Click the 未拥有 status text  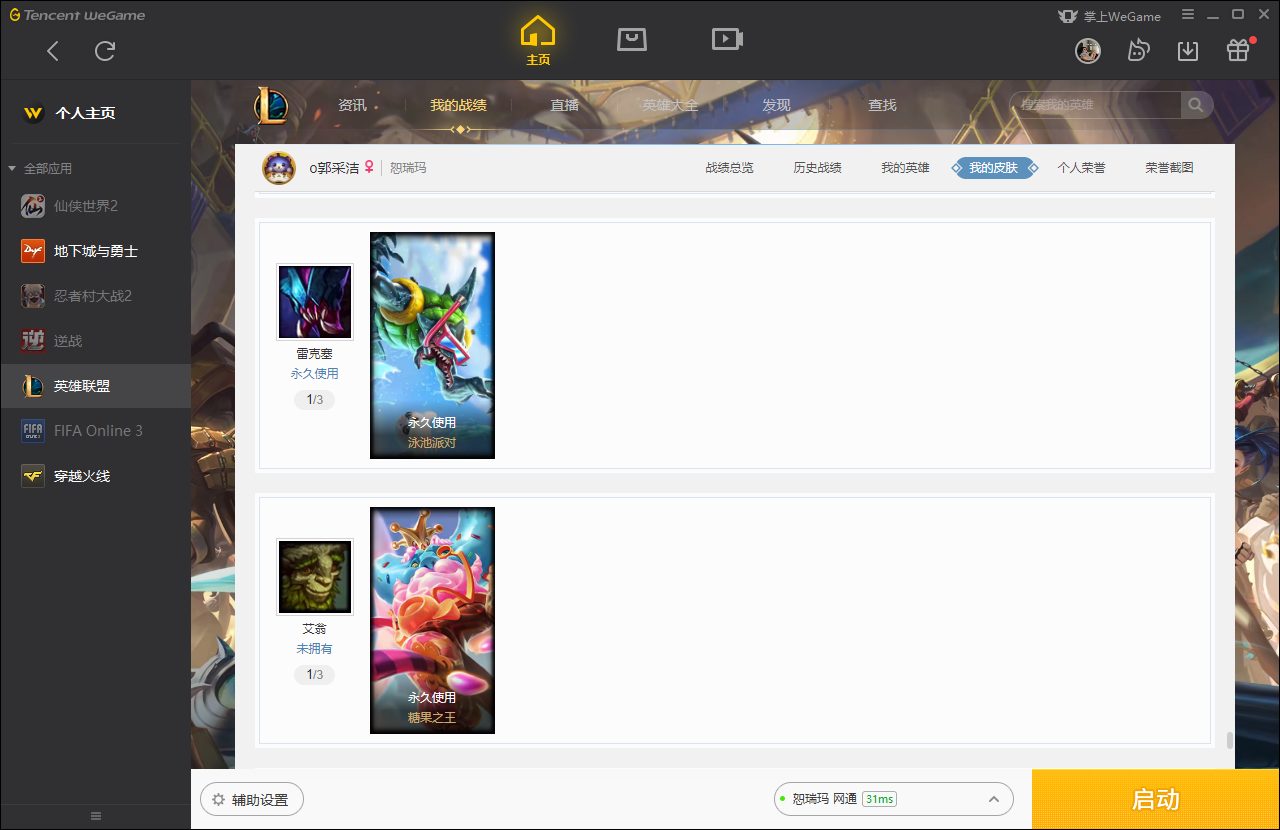click(x=314, y=649)
